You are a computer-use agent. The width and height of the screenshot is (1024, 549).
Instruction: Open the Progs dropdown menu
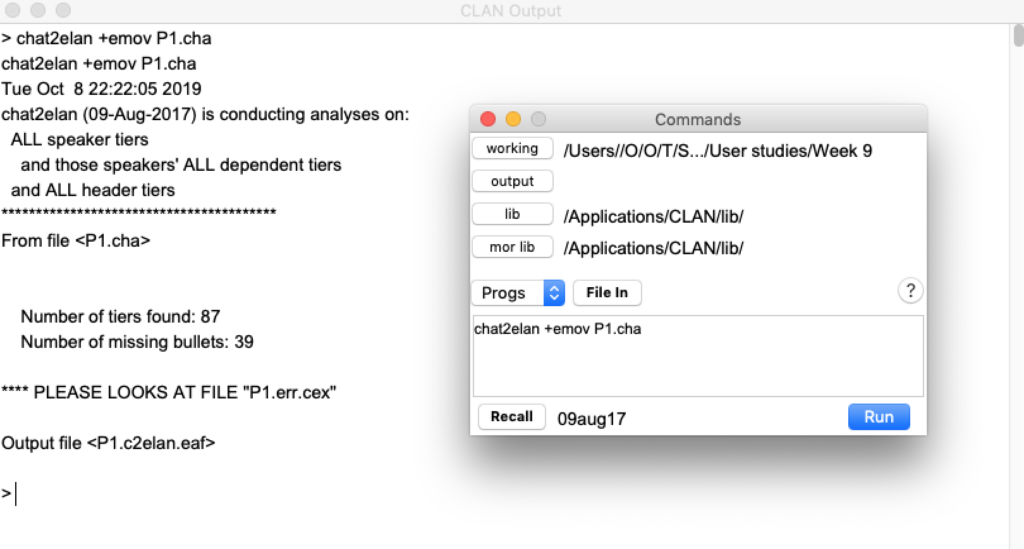[518, 293]
